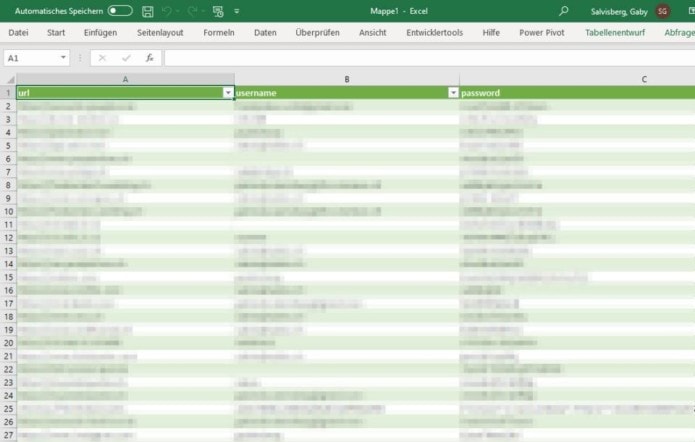Click into the formula bar input
The image size is (695, 442).
420,58
